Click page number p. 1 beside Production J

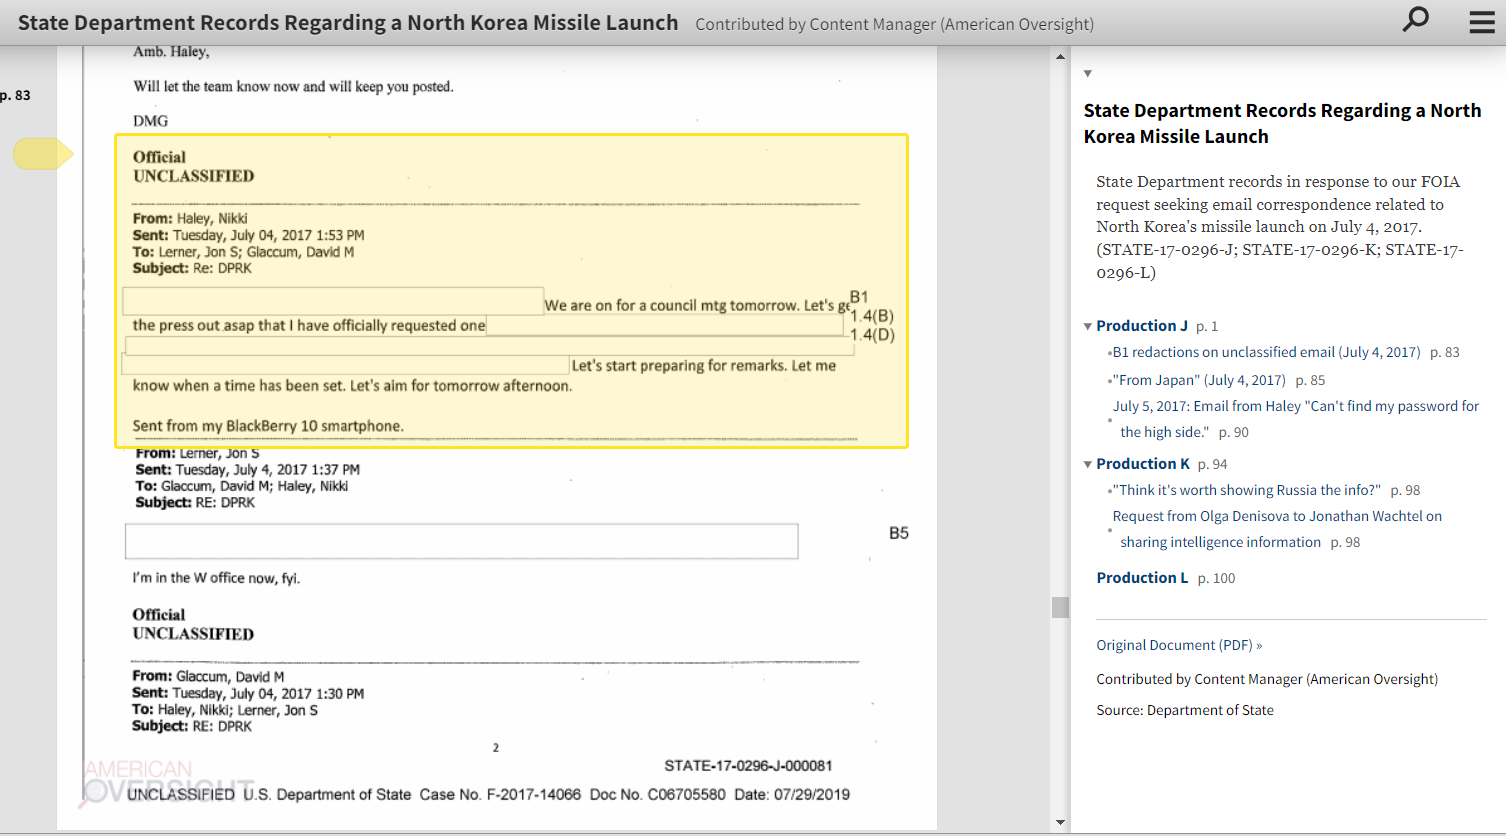[1207, 326]
